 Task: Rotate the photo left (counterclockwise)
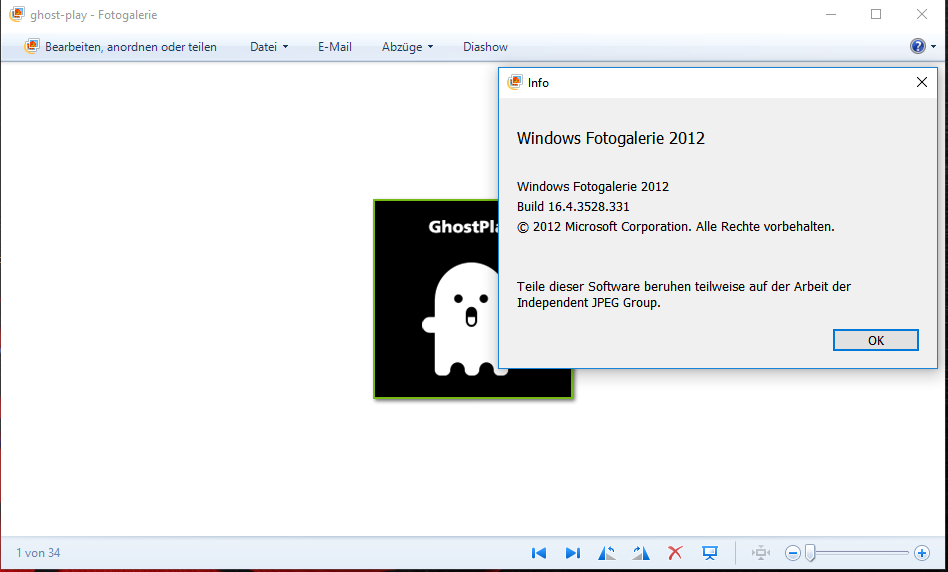click(606, 553)
